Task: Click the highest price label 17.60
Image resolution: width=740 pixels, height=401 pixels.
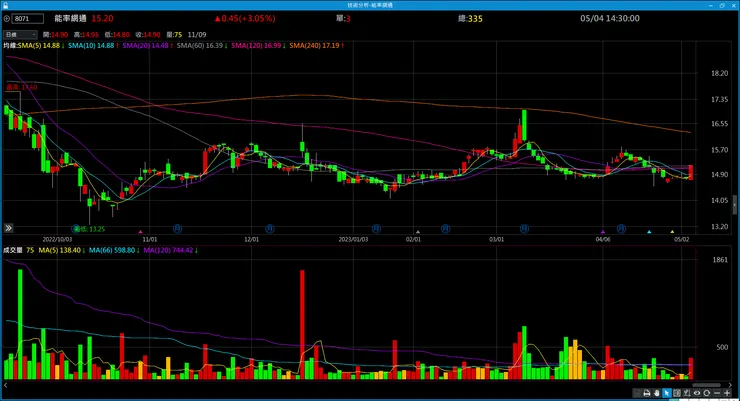Action: click(x=22, y=87)
